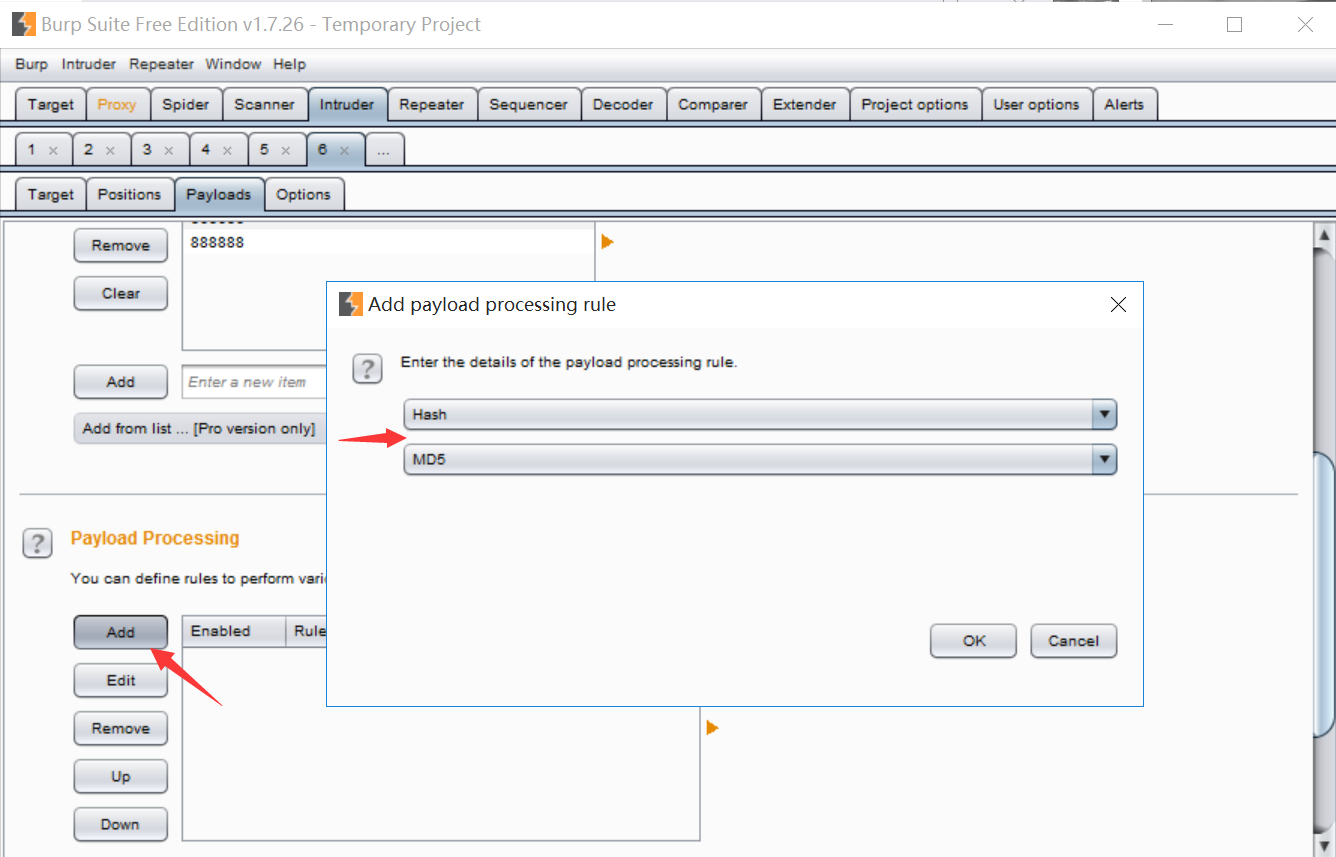Remove the selected processing rule
Image resolution: width=1336 pixels, height=857 pixels.
tap(120, 728)
